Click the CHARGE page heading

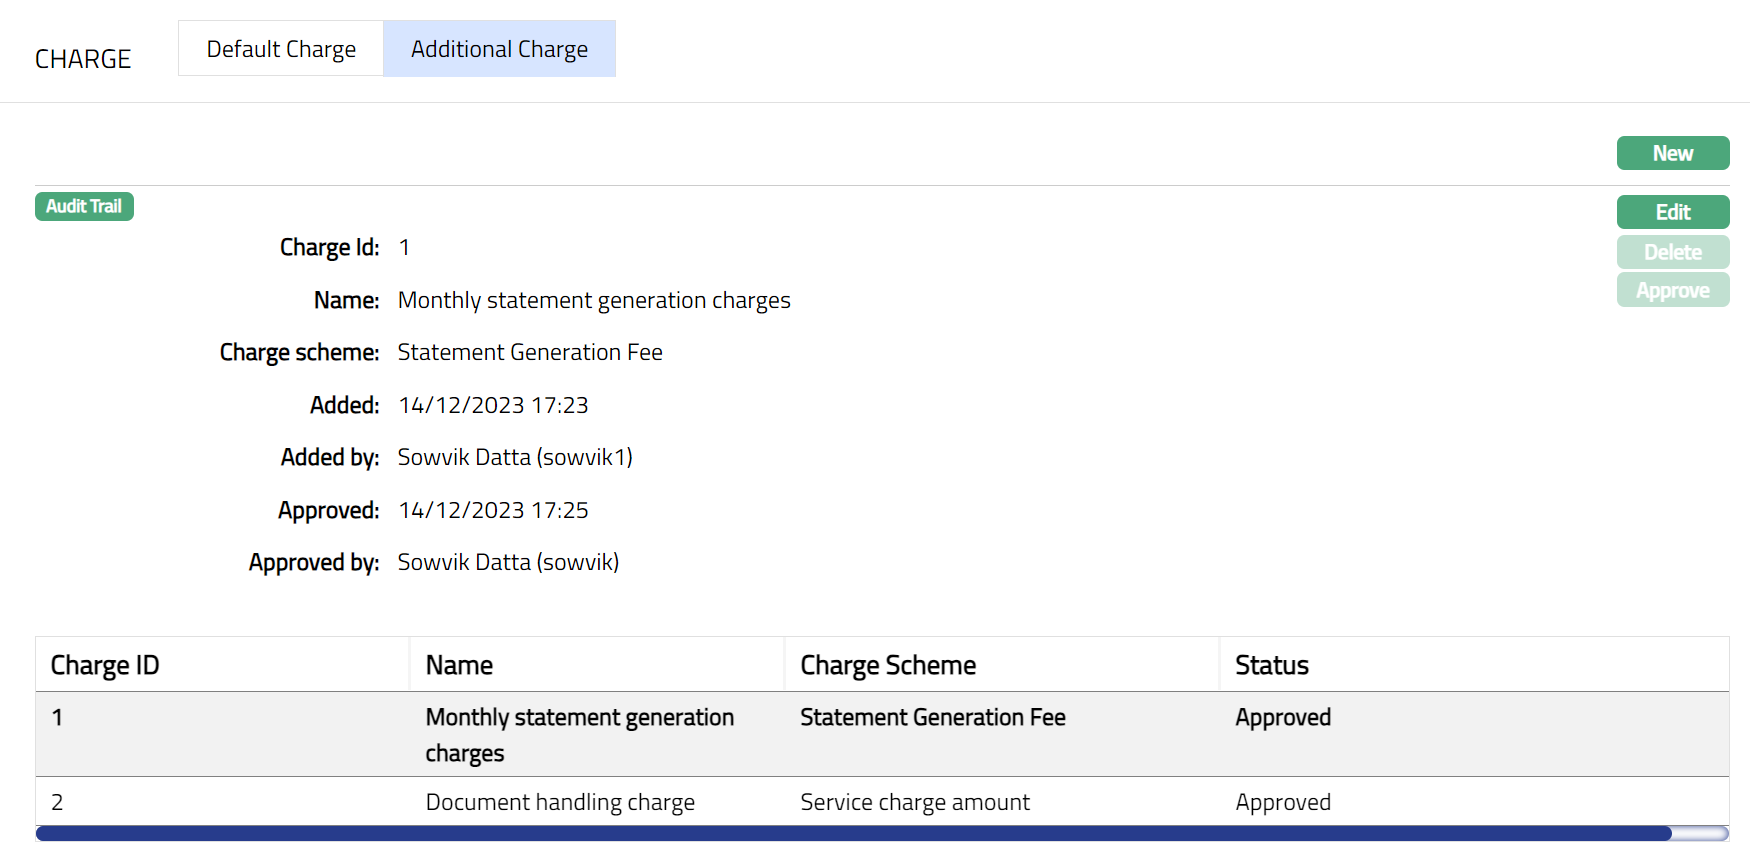pyautogui.click(x=83, y=59)
